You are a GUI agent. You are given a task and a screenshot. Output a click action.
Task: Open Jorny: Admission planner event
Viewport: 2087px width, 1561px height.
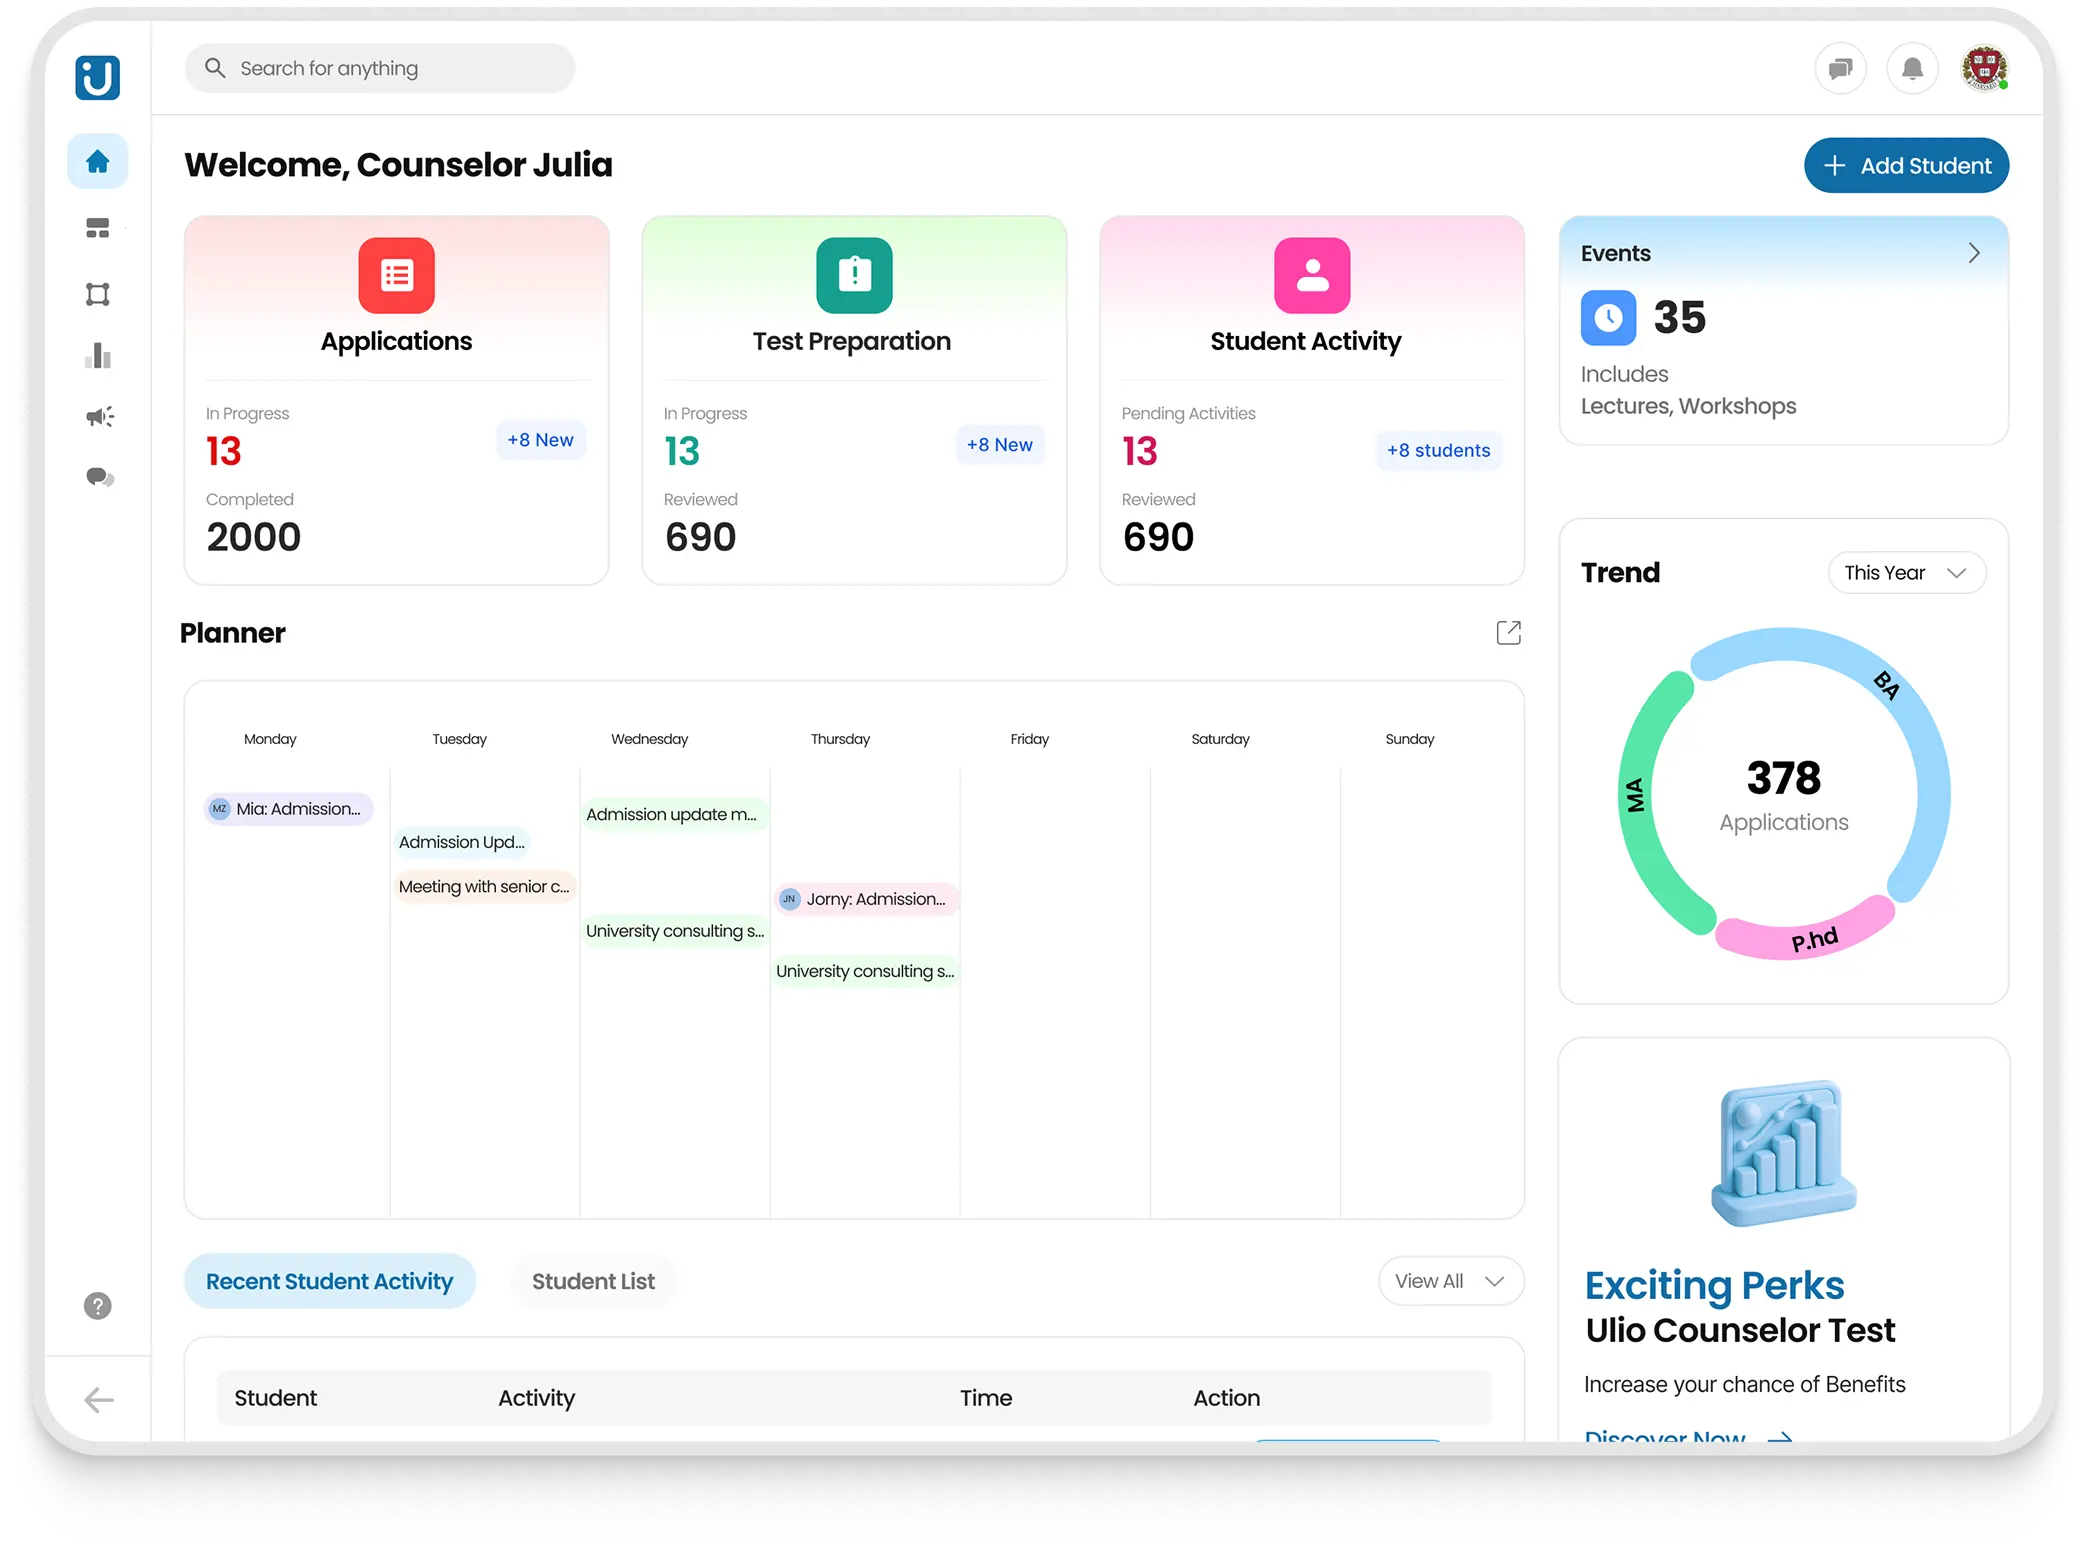866,899
